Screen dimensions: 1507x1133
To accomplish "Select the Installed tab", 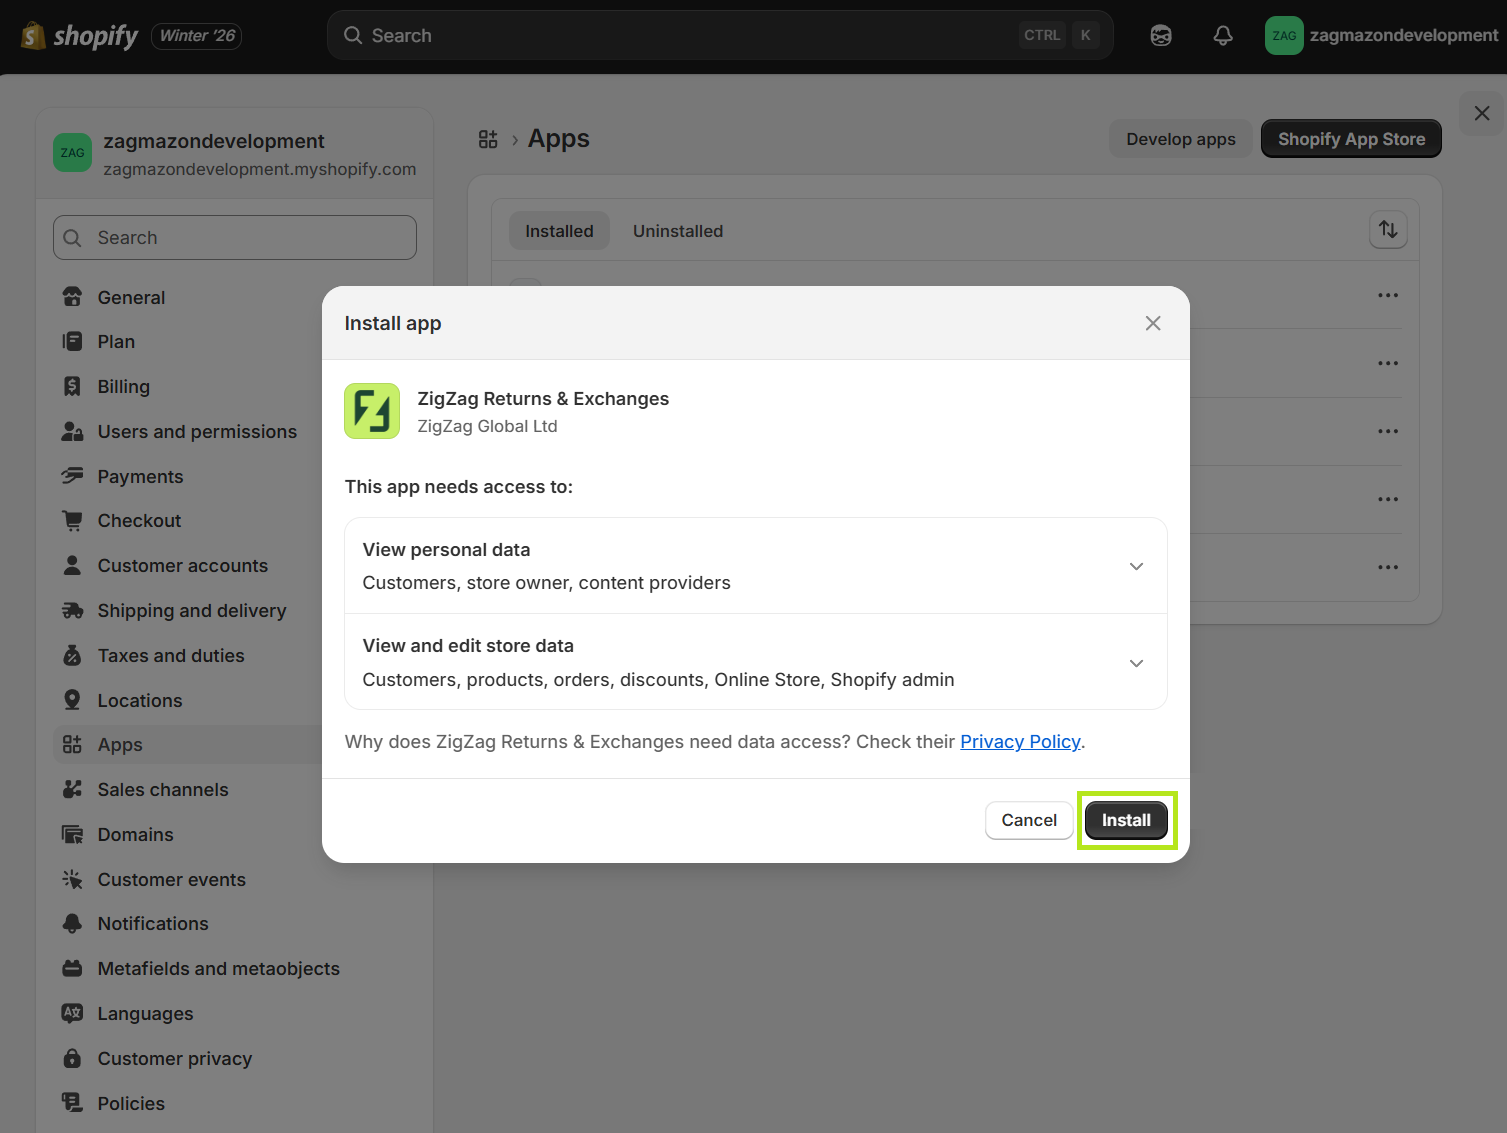I will point(559,230).
